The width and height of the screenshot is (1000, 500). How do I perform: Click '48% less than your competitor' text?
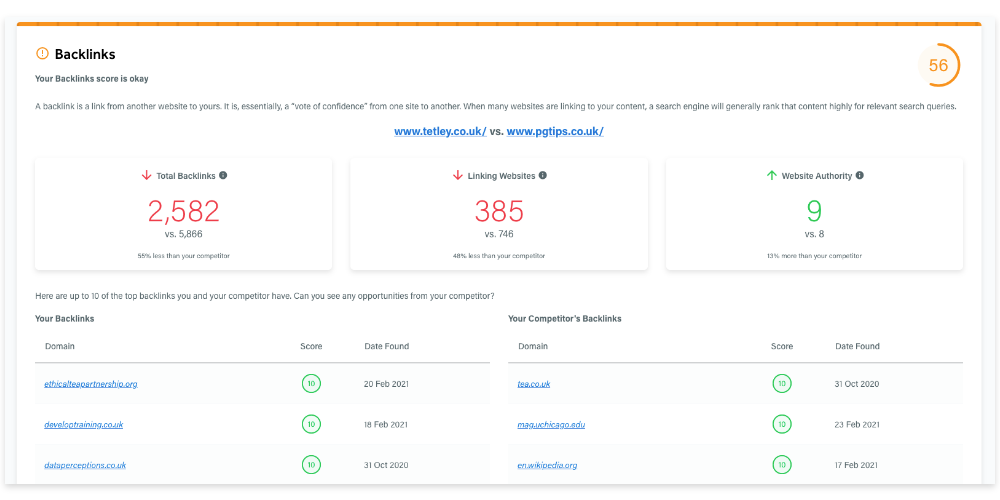(499, 256)
